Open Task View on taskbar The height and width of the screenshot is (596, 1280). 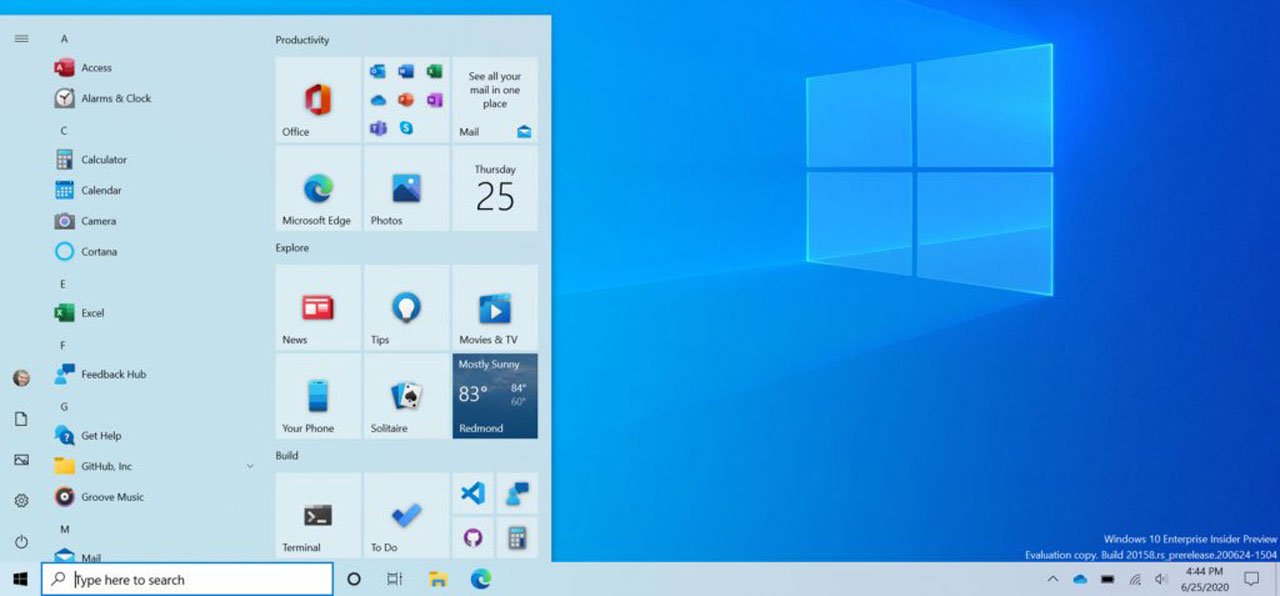click(x=394, y=579)
